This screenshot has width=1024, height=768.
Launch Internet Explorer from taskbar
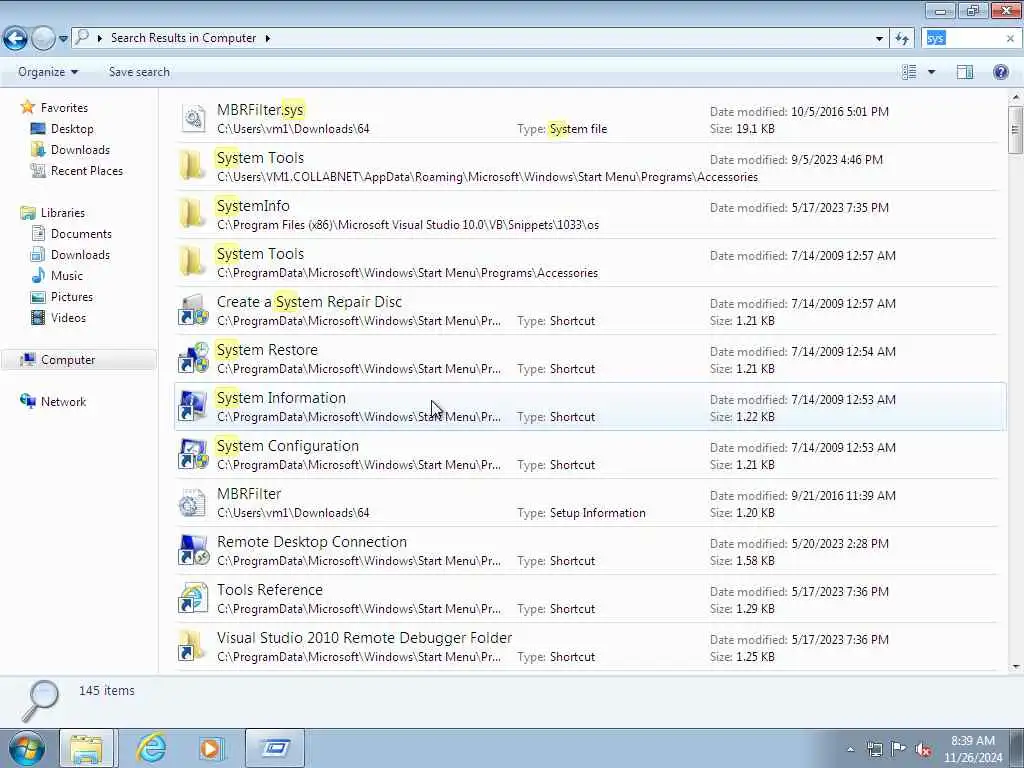tap(150, 748)
